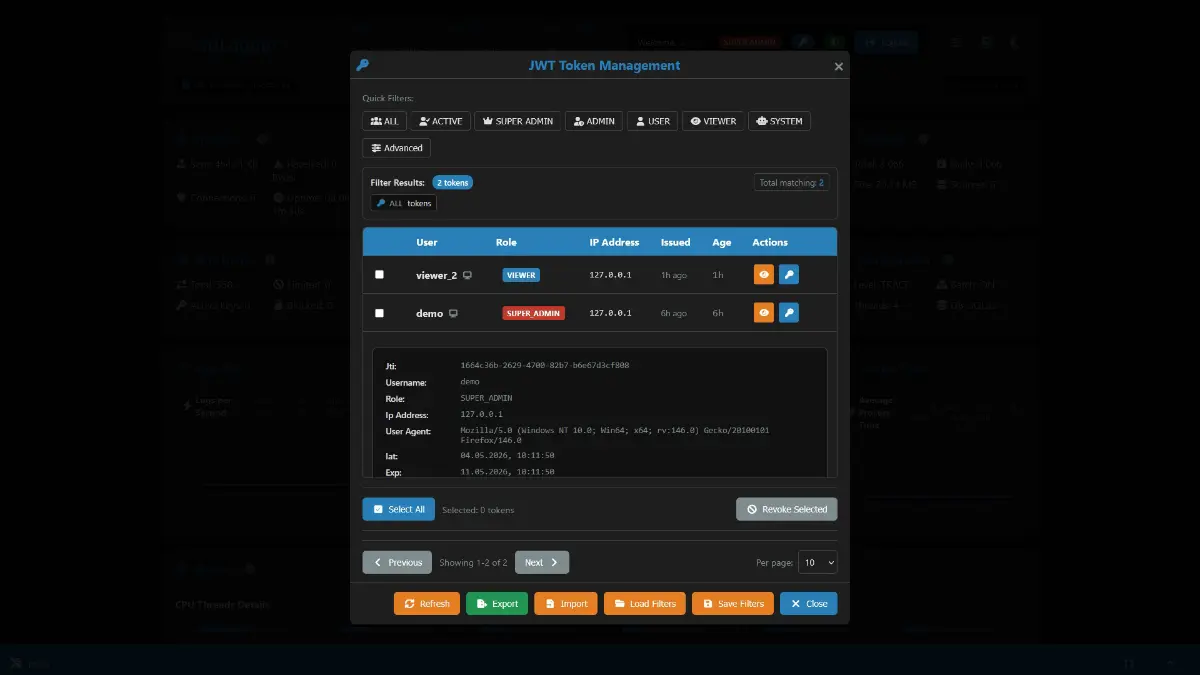This screenshot has height=675, width=1200.
Task: Click the Mozilla/5.0 User Agent value
Action: point(615,435)
